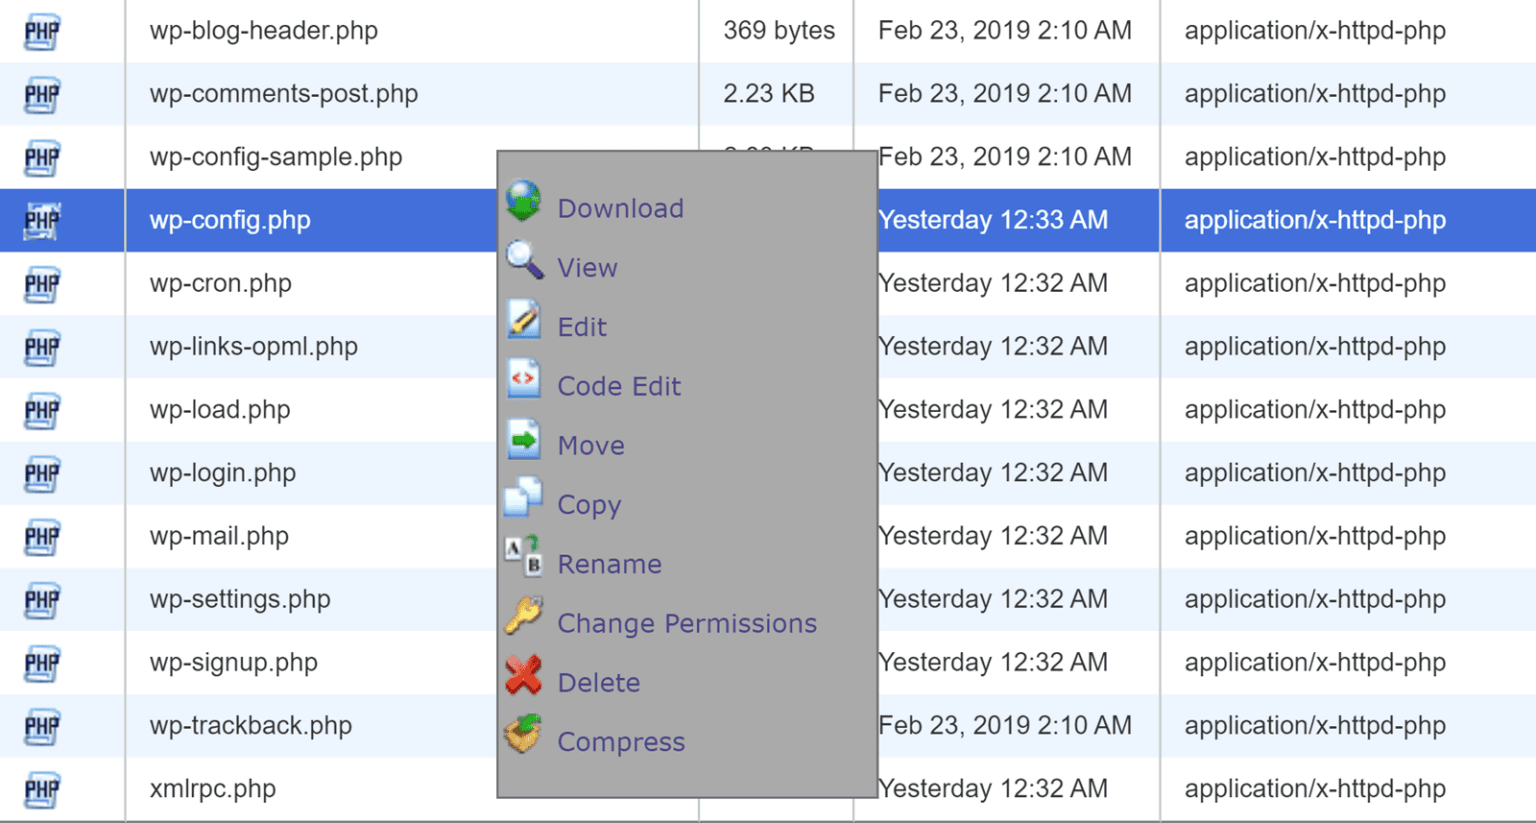Select Delete from the context menu
This screenshot has height=823, width=1536.
[599, 681]
